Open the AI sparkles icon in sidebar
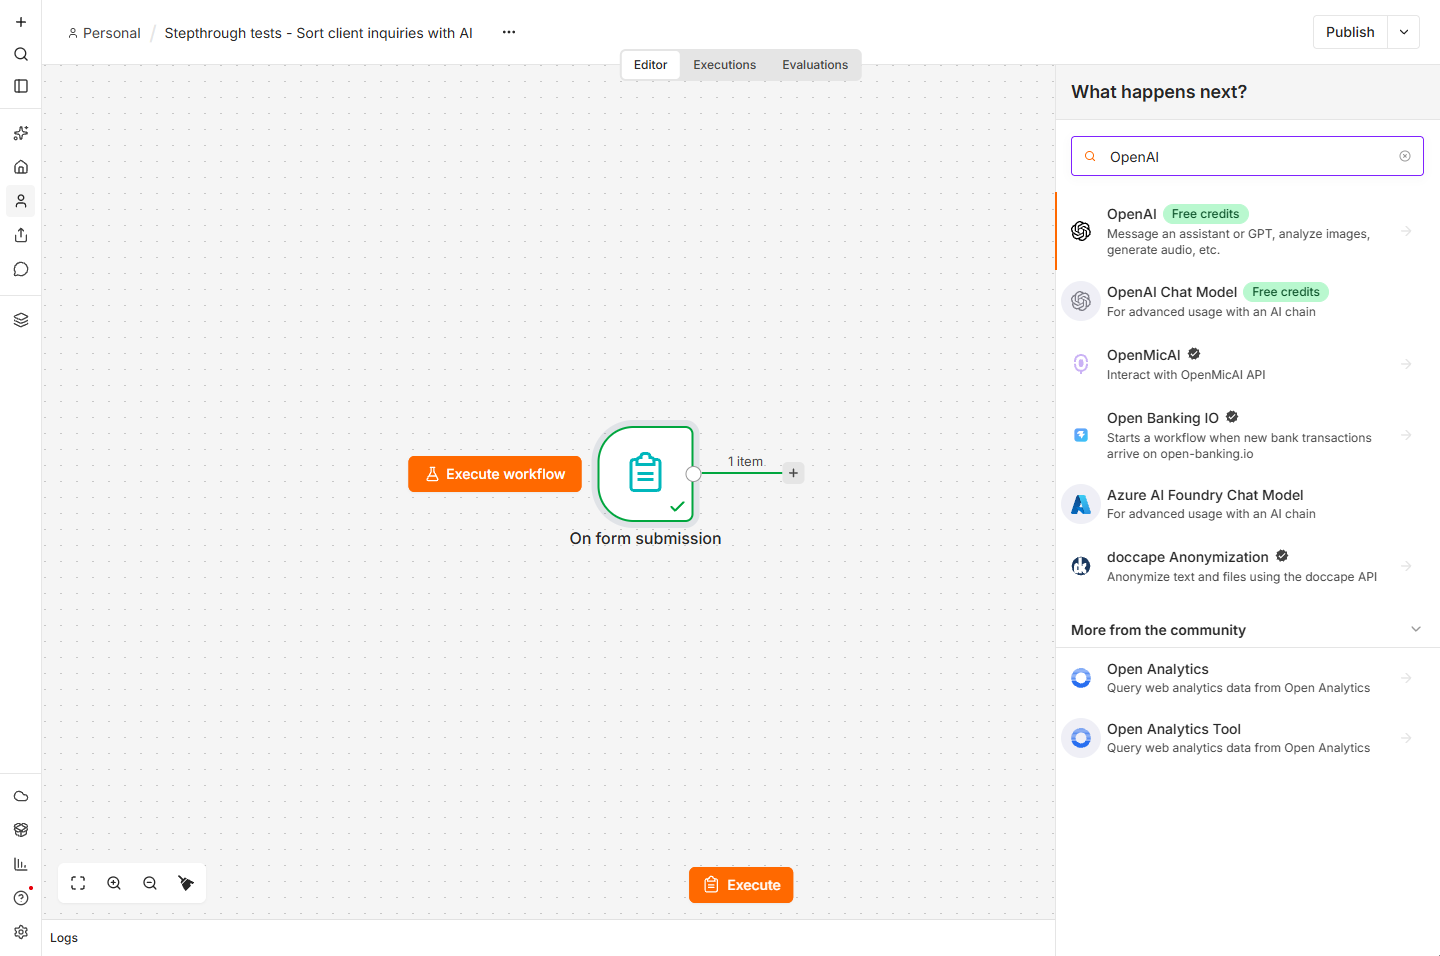The height and width of the screenshot is (956, 1440). (21, 133)
